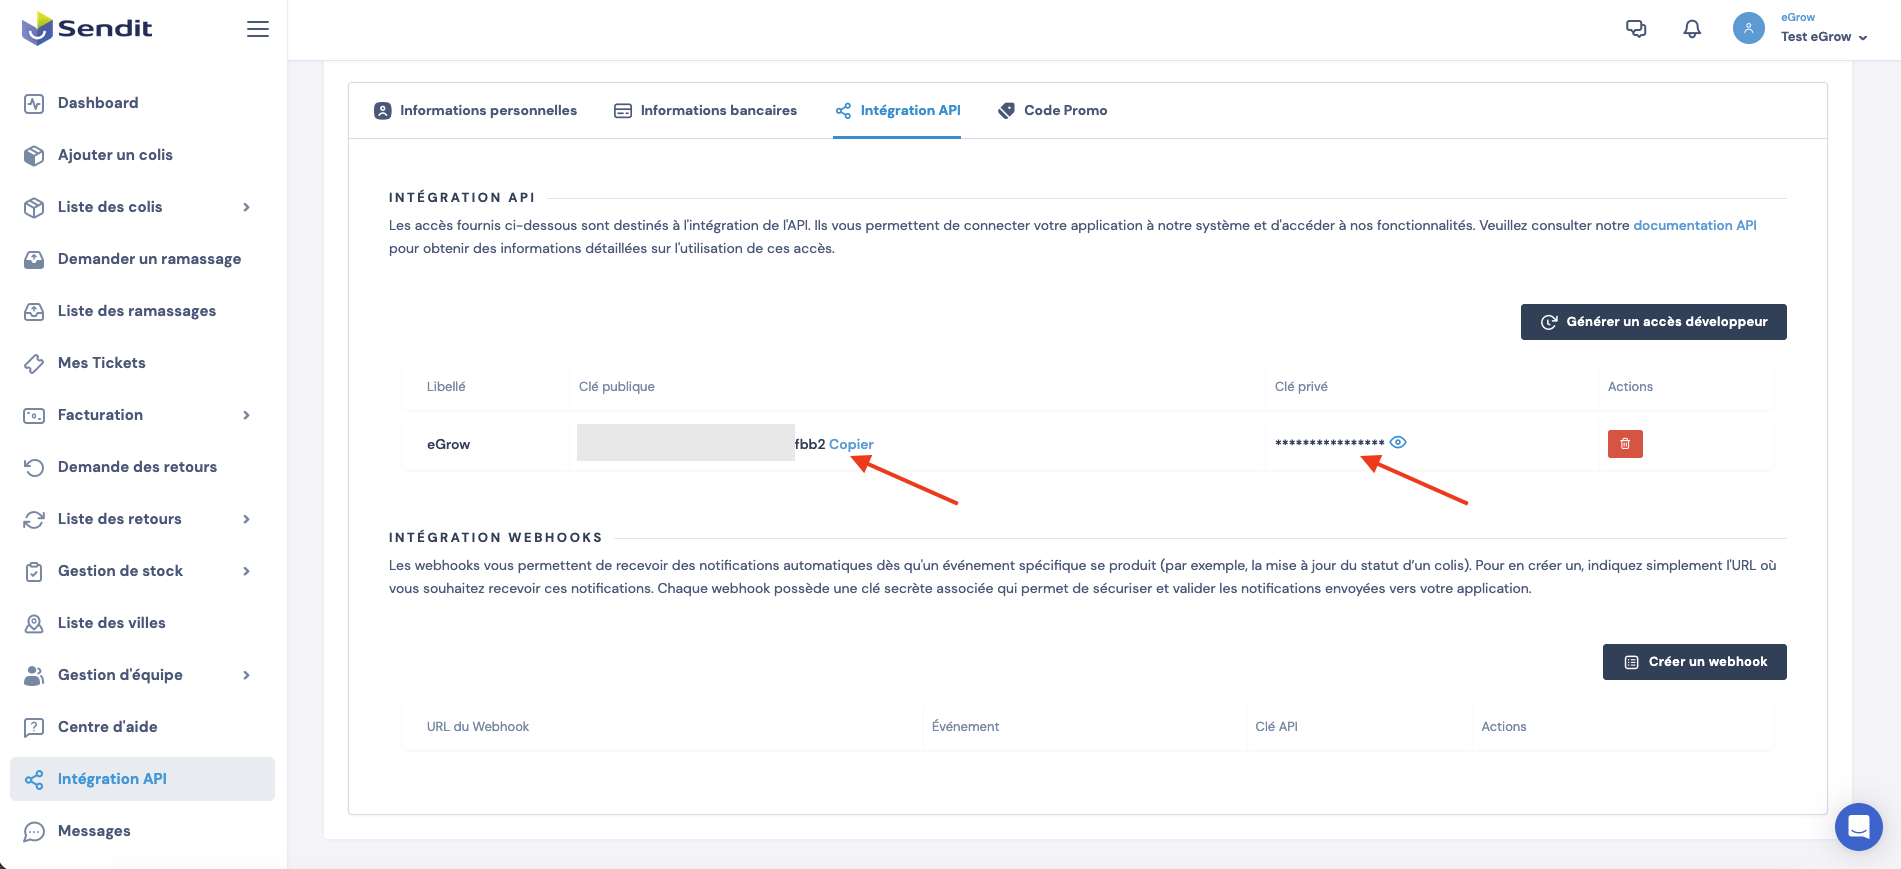This screenshot has height=869, width=1901.
Task: Click Générer un accès développeur button
Action: [1654, 322]
